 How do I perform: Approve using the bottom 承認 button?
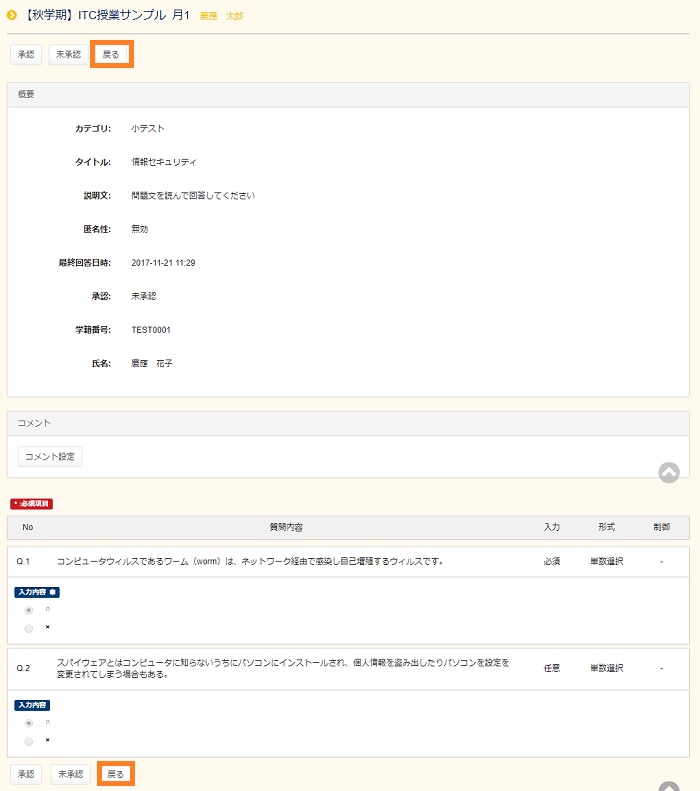pos(26,774)
